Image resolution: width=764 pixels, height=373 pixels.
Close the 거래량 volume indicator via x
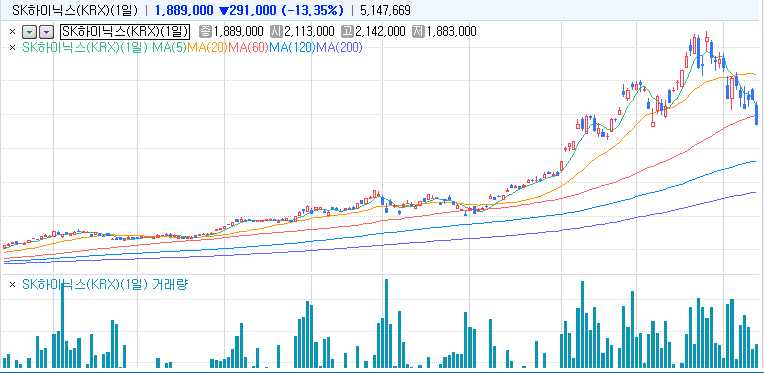coord(13,284)
